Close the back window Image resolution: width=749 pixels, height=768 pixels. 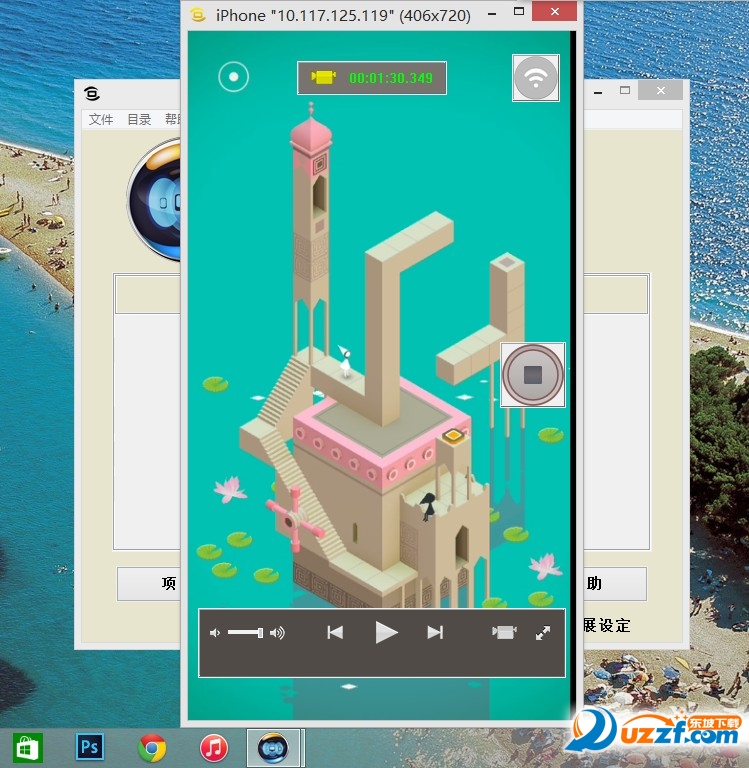pyautogui.click(x=661, y=90)
